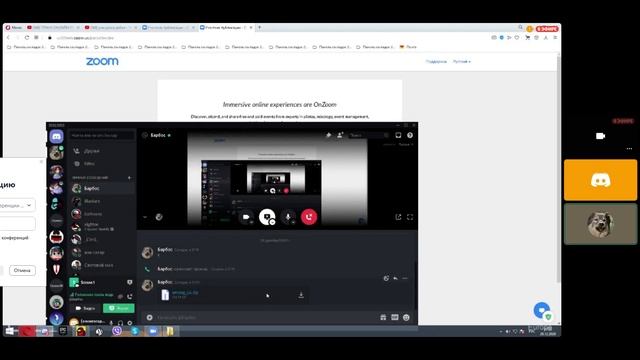Open the emoji picker in message box
640x360 pixels.
click(406, 317)
